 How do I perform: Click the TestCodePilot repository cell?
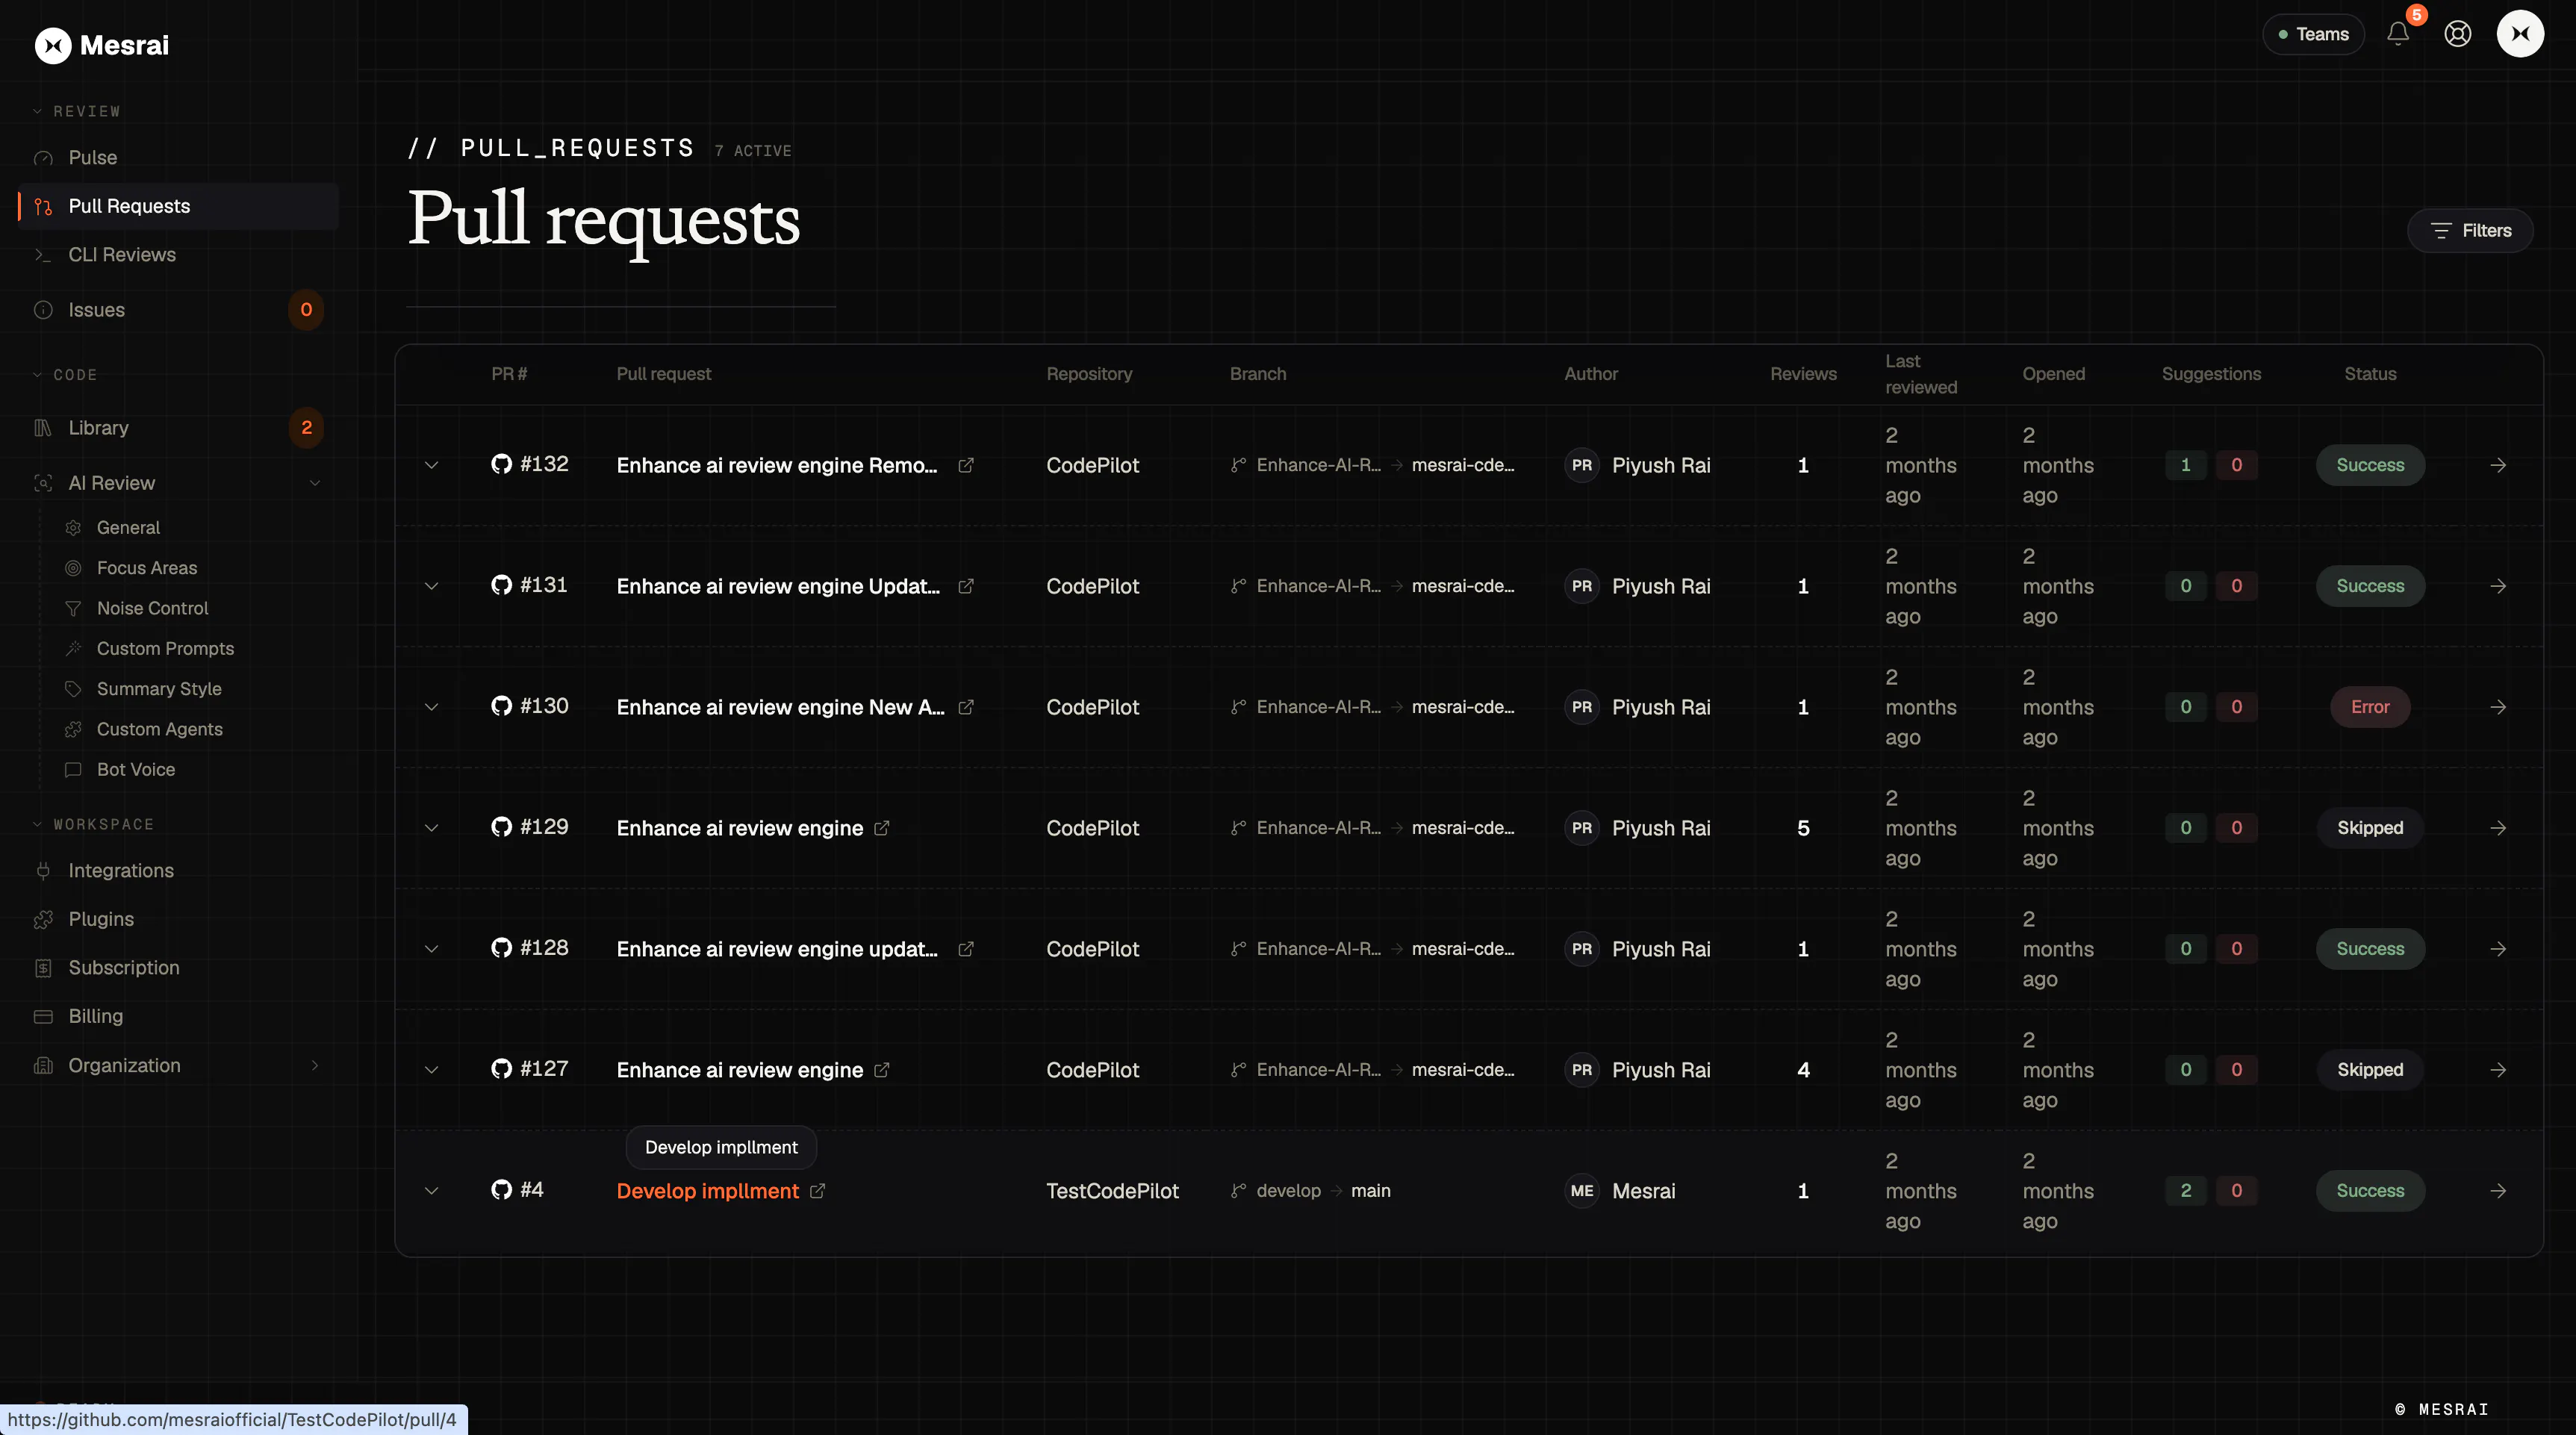click(x=1112, y=1191)
